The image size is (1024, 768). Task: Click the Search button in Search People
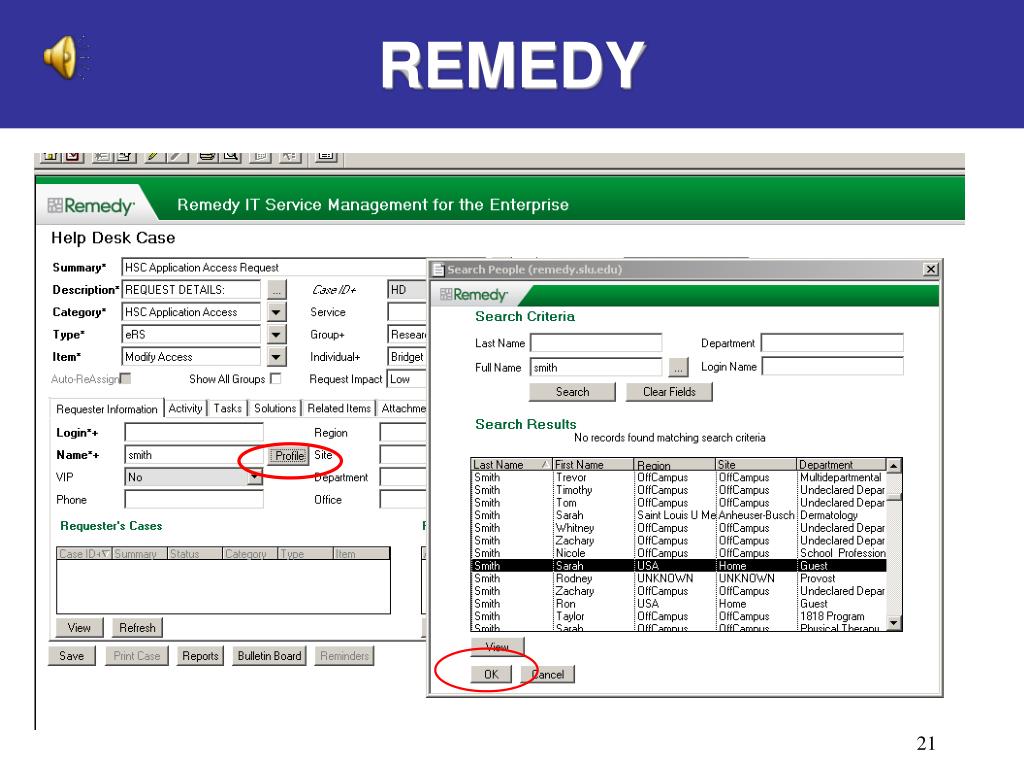pos(572,392)
